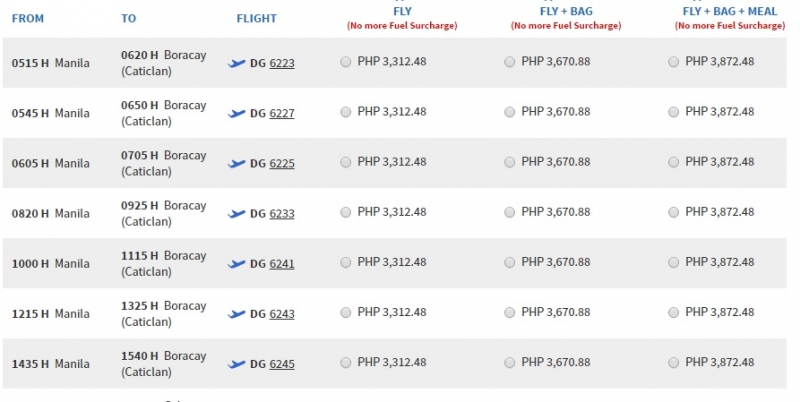This screenshot has width=800, height=402.
Task: Click the plane icon beside DG 6225
Action: tap(237, 163)
